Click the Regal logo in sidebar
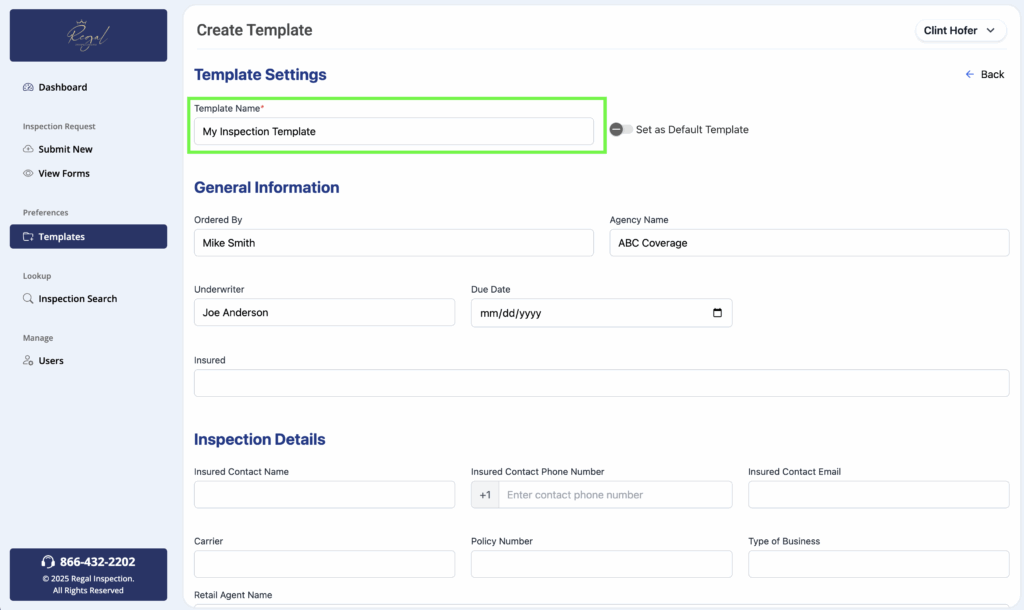 click(x=88, y=36)
